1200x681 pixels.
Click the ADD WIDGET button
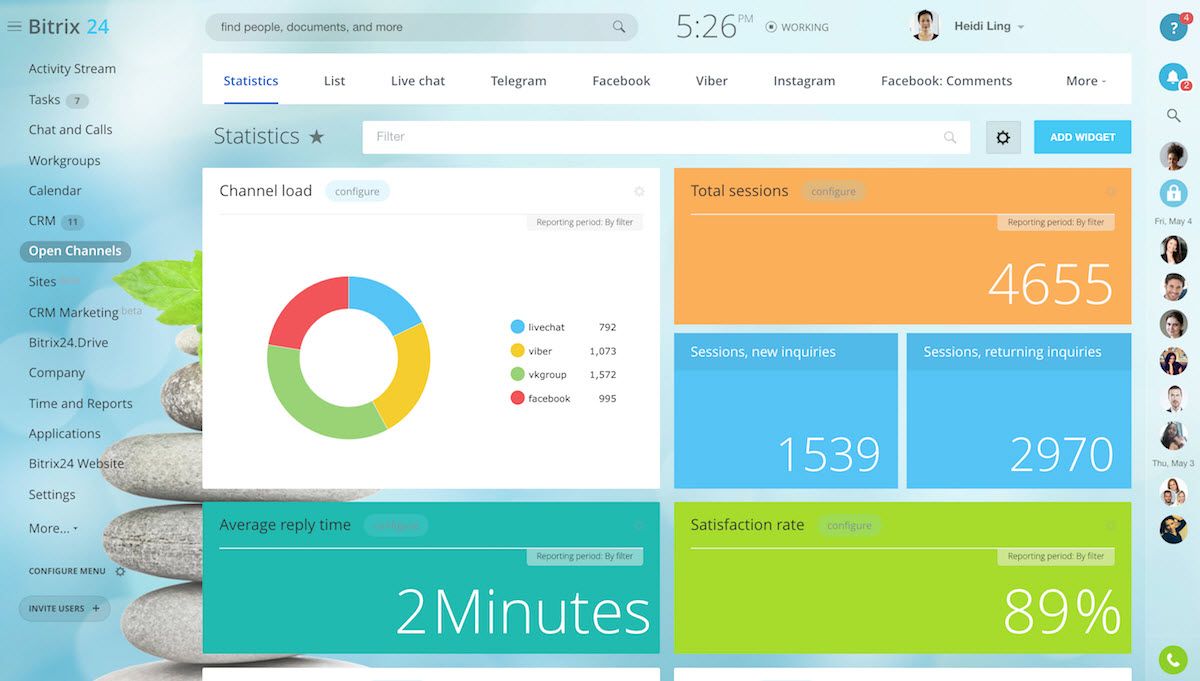pyautogui.click(x=1082, y=137)
